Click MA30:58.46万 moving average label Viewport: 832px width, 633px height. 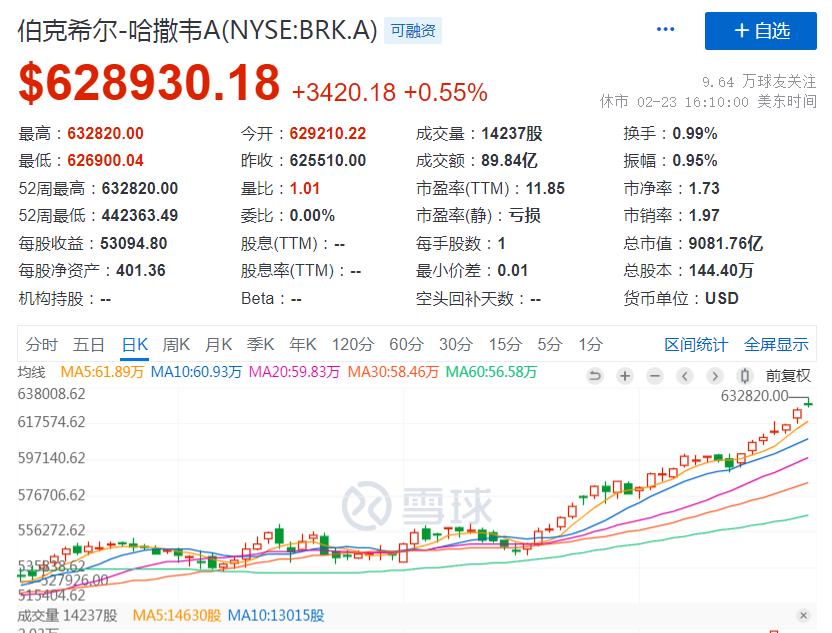(393, 372)
